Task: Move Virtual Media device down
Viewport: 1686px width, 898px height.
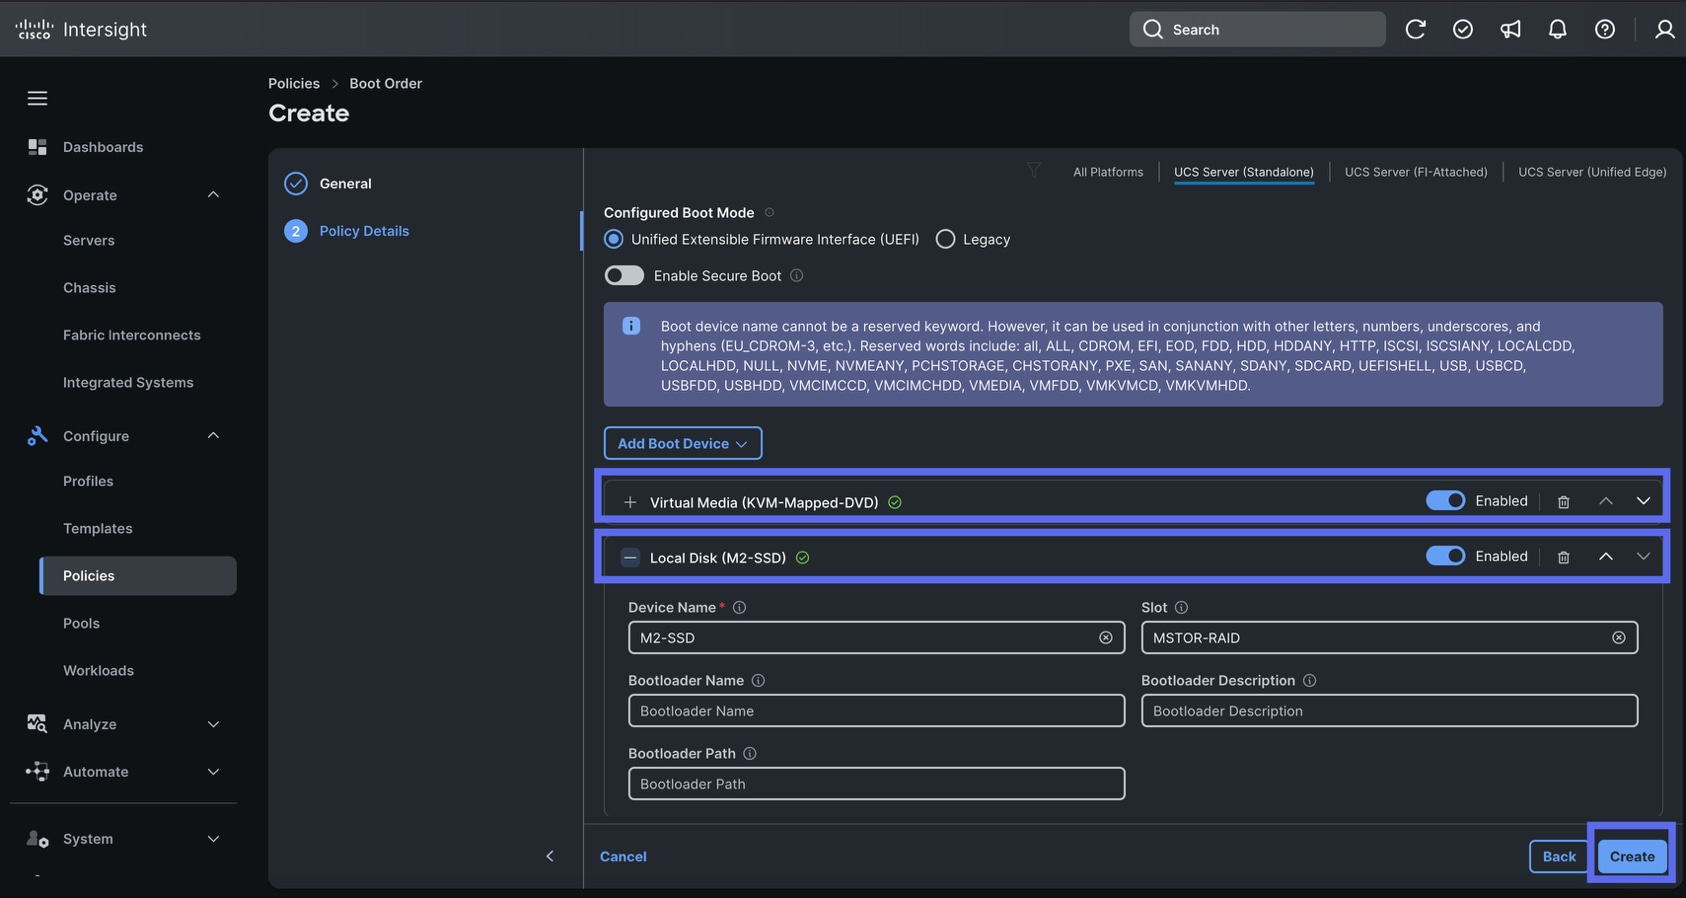Action: coord(1643,501)
